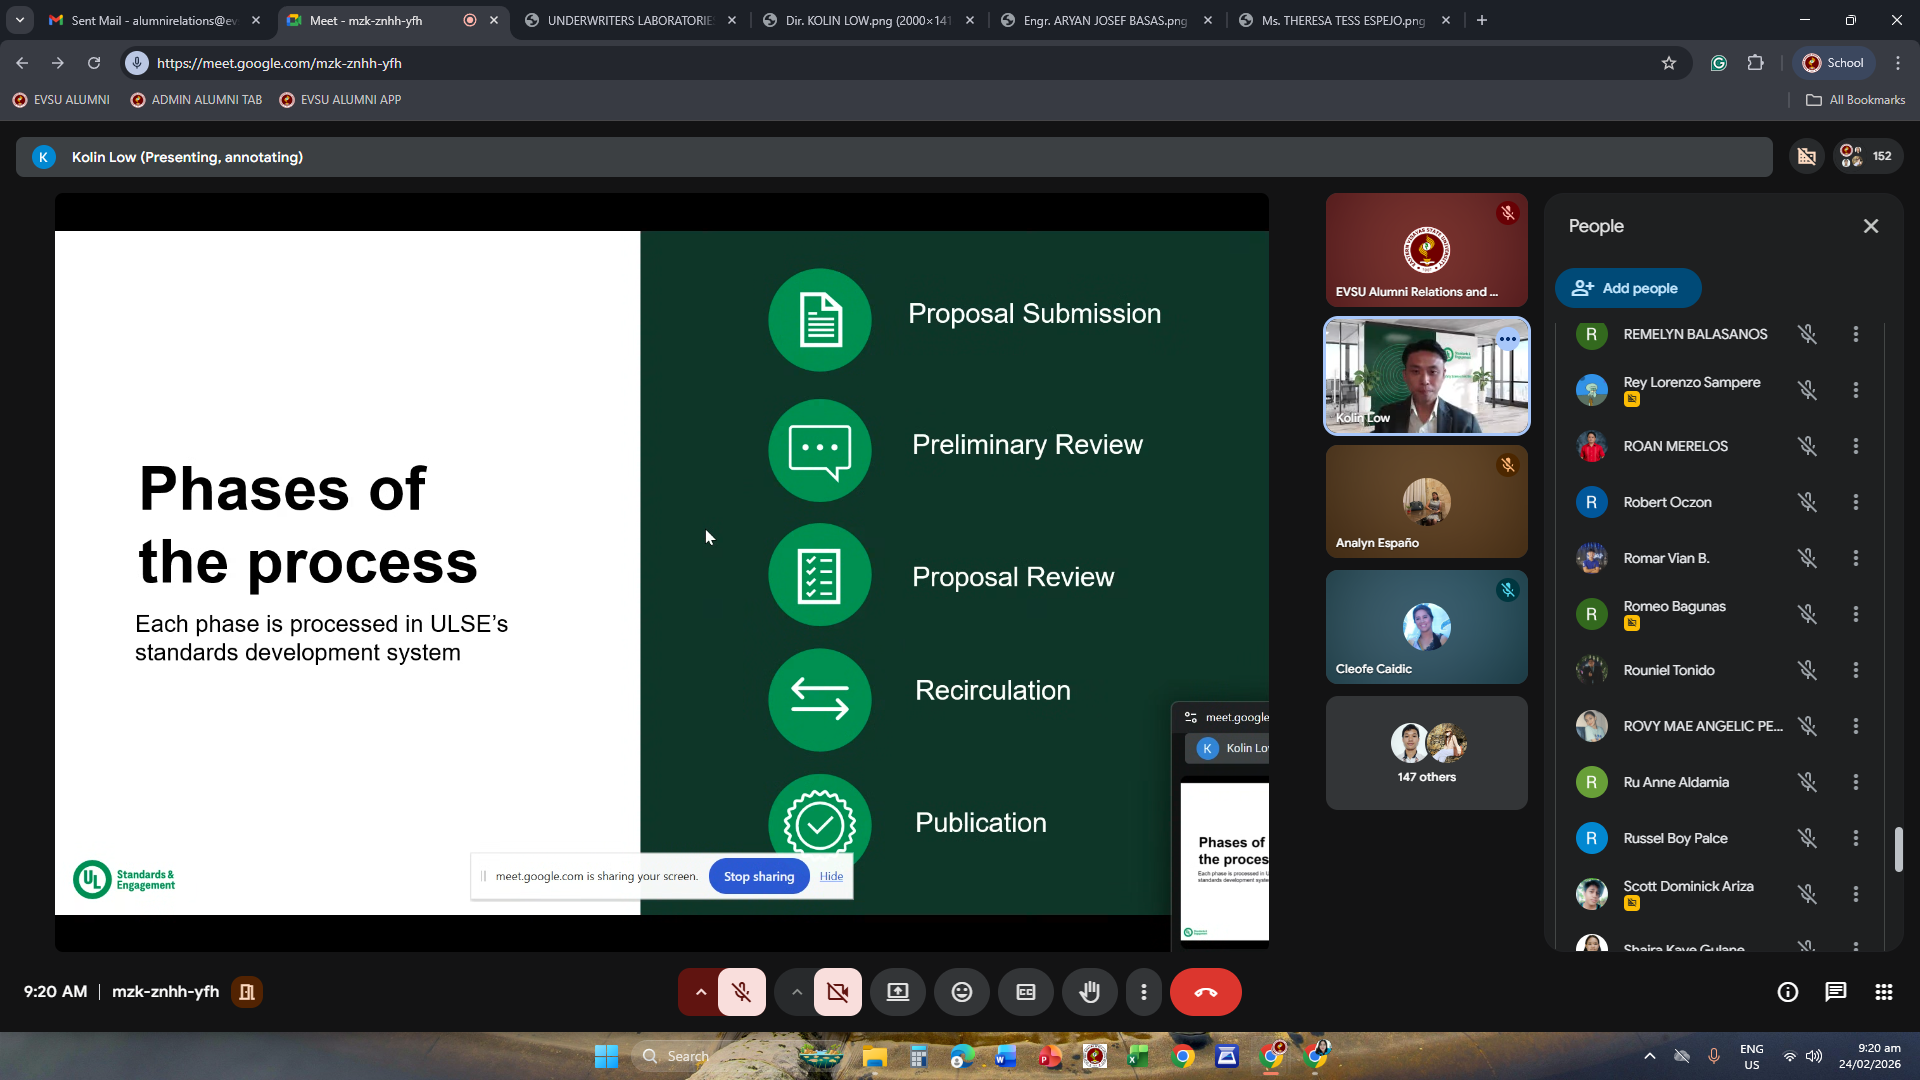
Task: Toggle the muted microphone button
Action: 741,992
